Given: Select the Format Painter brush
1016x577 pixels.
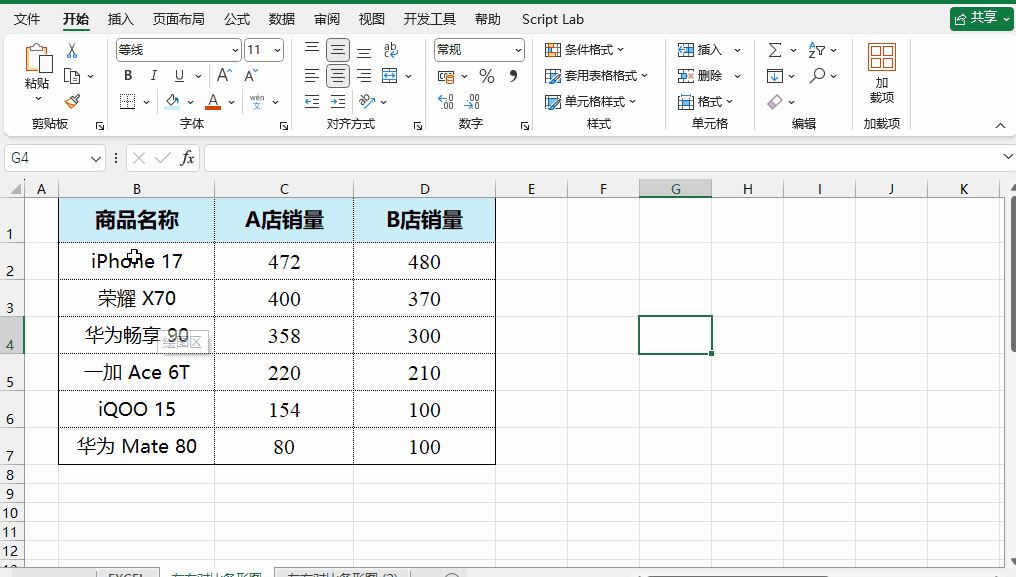Looking at the screenshot, I should coord(72,101).
